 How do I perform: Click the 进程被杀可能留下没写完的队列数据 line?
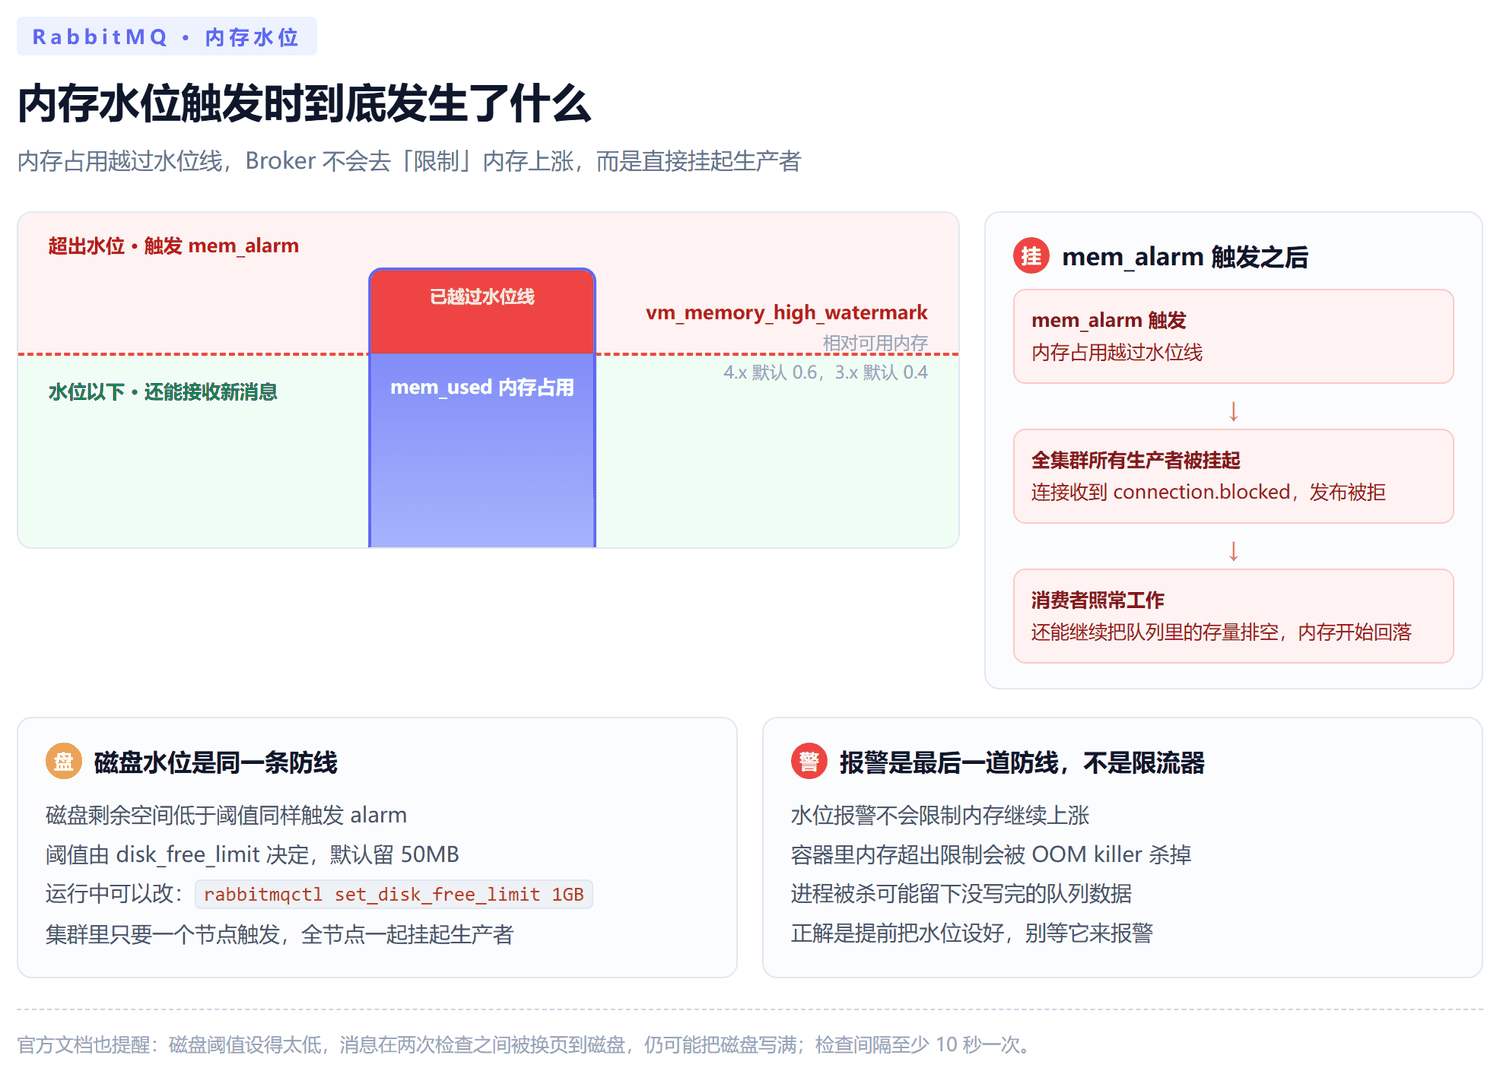click(961, 894)
